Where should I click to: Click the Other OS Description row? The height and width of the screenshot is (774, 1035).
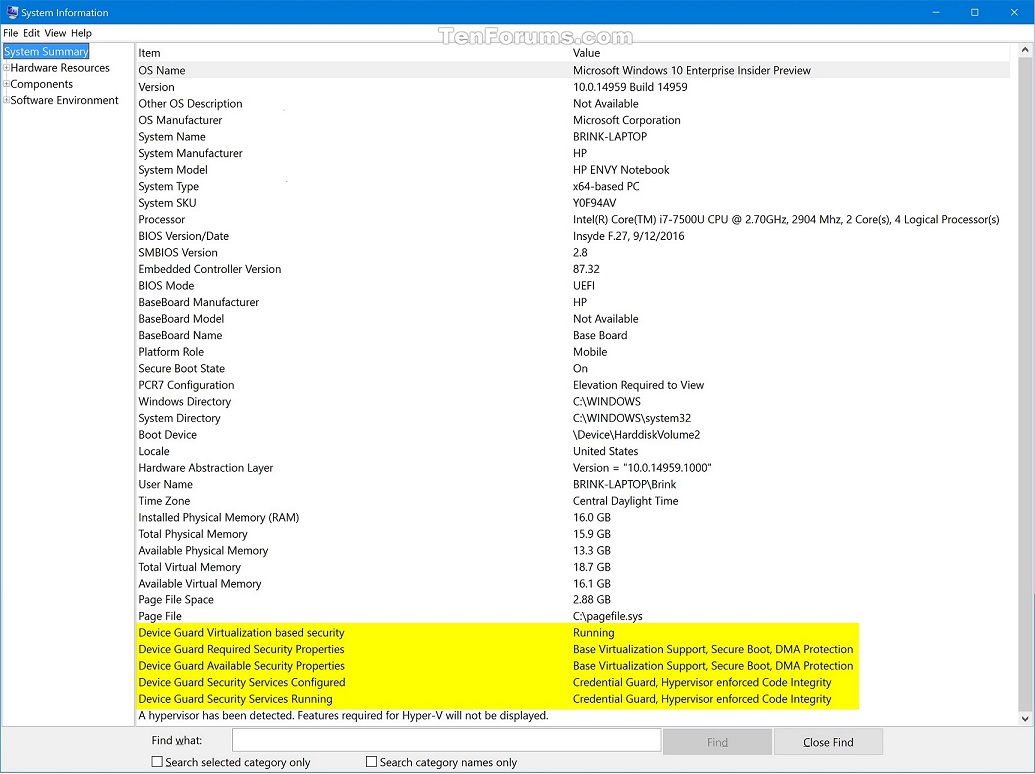click(x=573, y=104)
